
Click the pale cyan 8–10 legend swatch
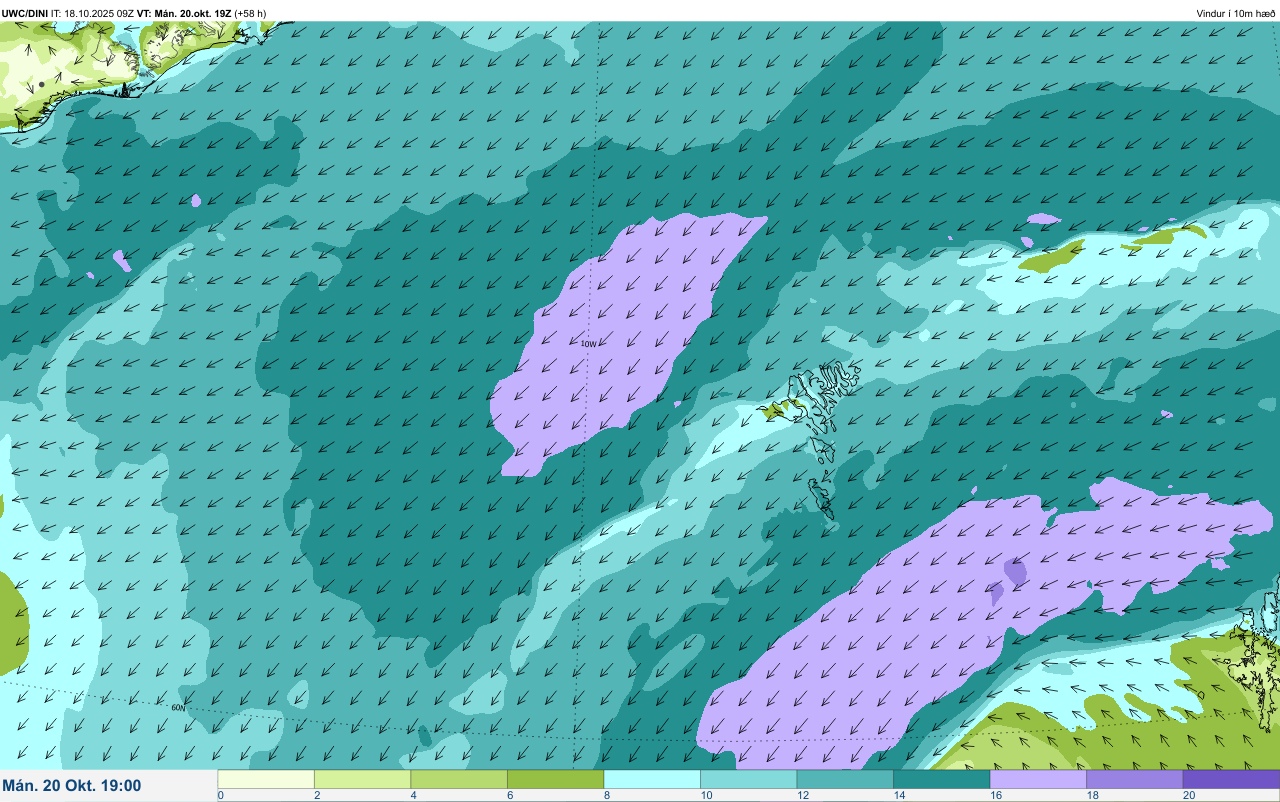pos(652,779)
